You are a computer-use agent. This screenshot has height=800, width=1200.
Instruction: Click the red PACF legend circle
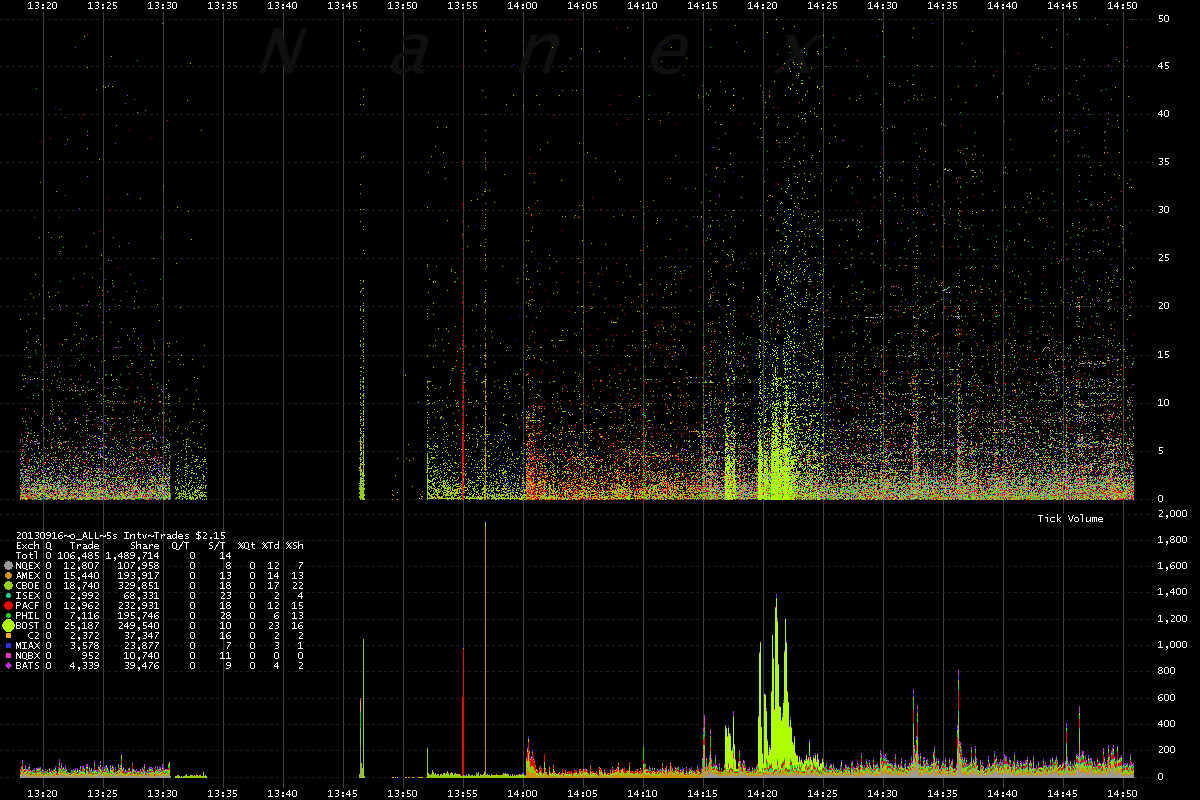(8, 606)
